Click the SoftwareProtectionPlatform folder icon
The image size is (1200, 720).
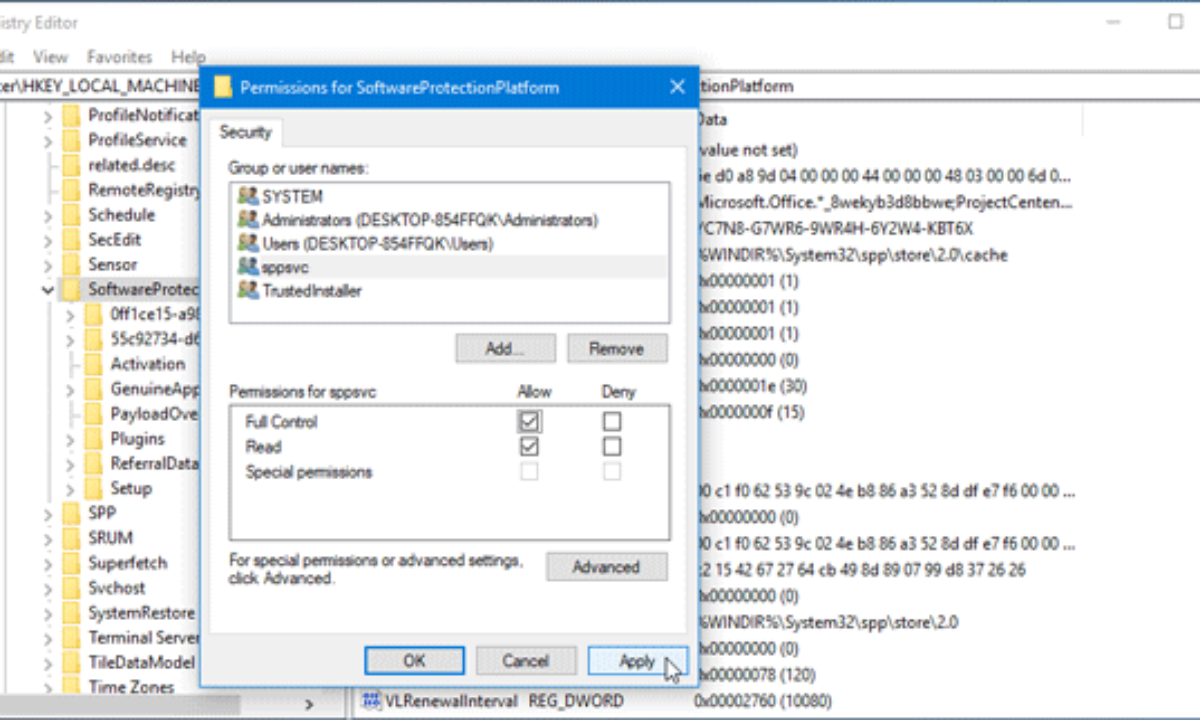71,290
